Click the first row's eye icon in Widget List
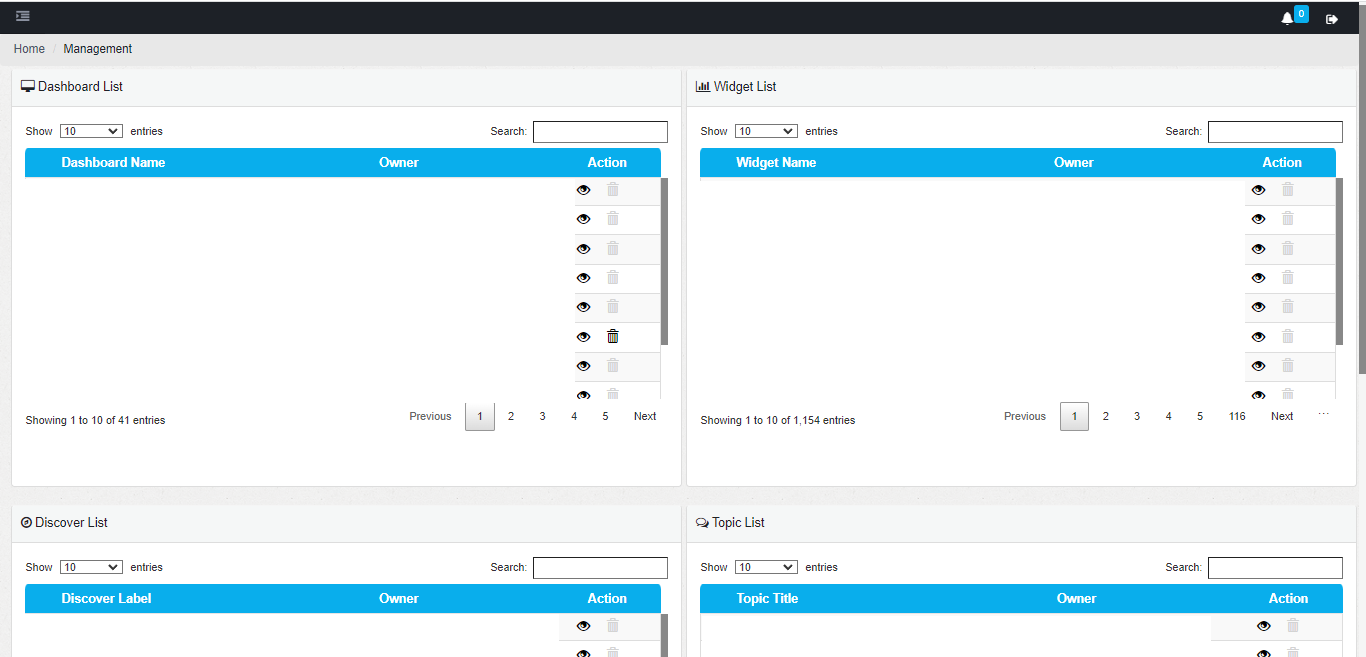This screenshot has width=1366, height=657. point(1259,190)
